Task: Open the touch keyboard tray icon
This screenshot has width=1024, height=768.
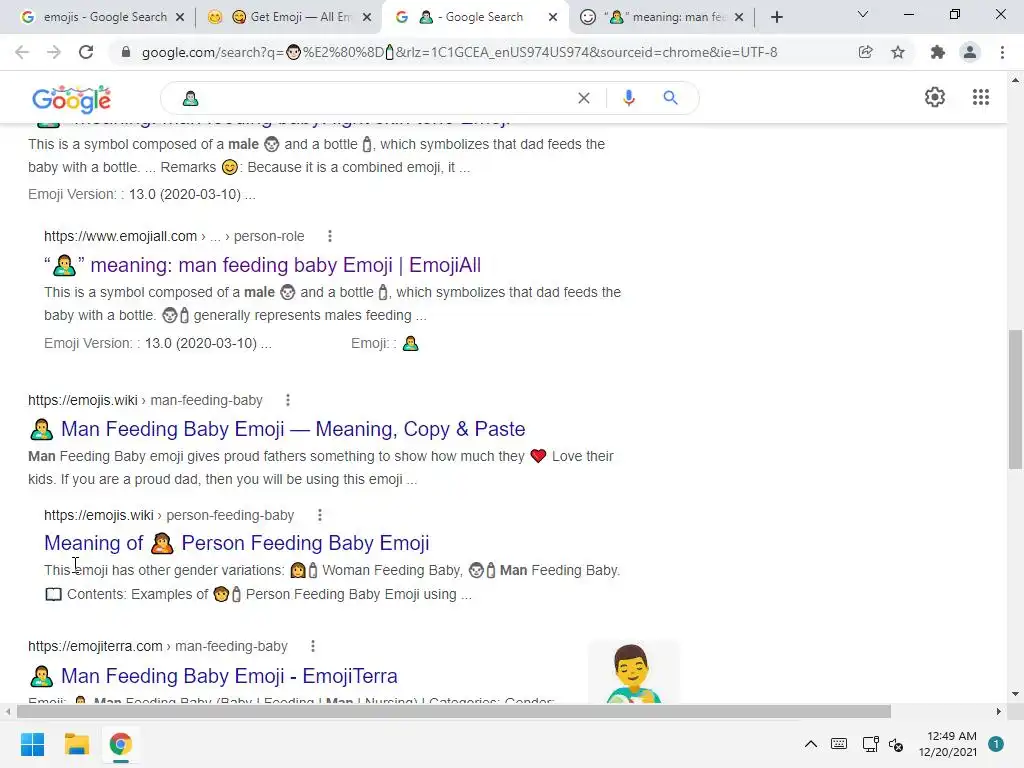Action: (839, 744)
